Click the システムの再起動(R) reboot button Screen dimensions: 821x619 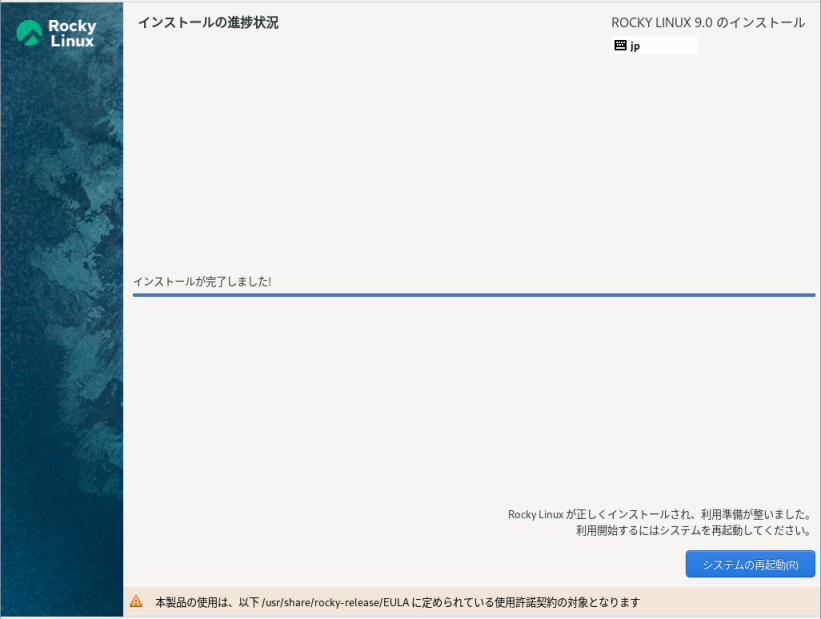coord(750,564)
